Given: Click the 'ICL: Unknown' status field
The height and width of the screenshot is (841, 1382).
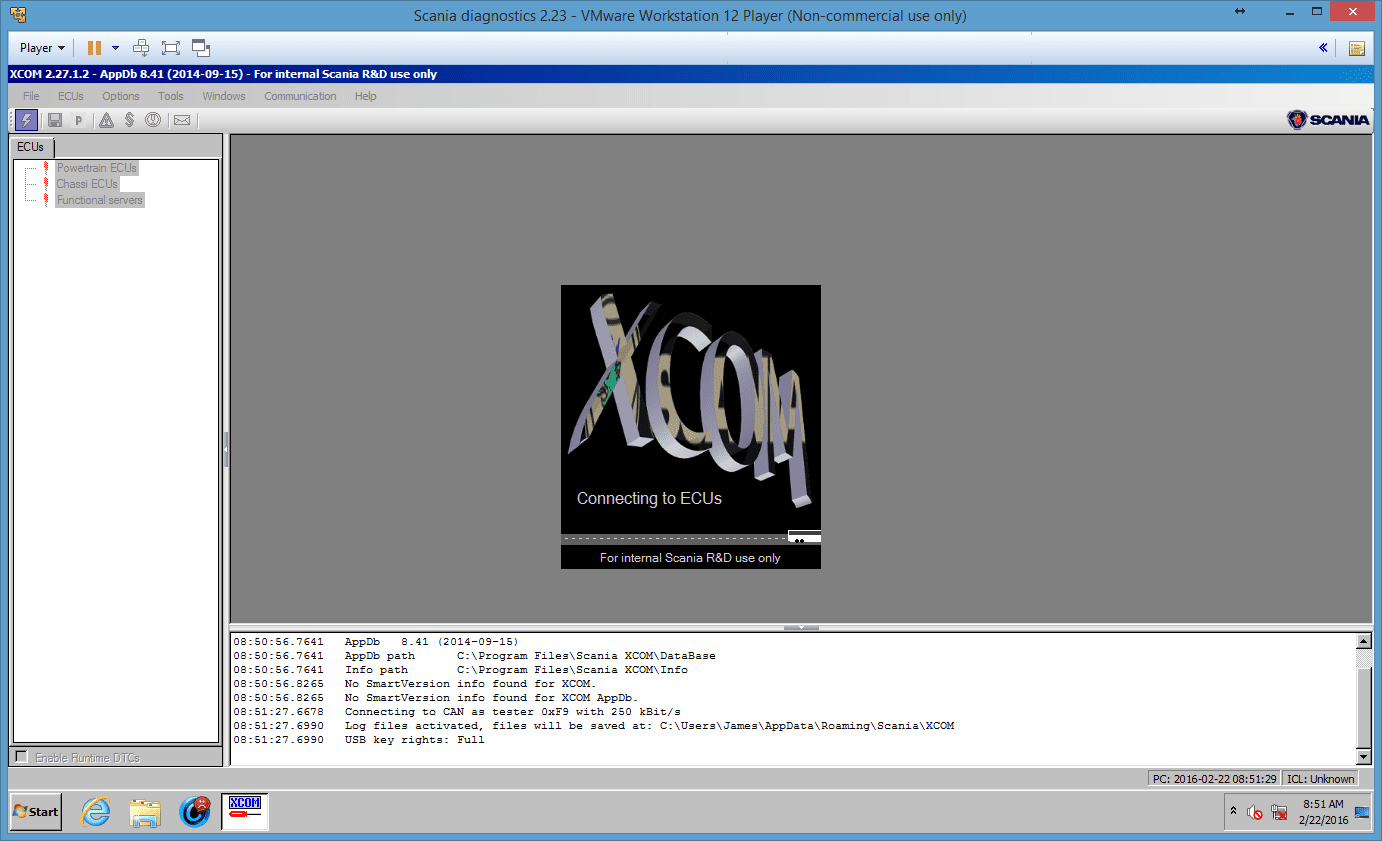Looking at the screenshot, I should (x=1320, y=779).
